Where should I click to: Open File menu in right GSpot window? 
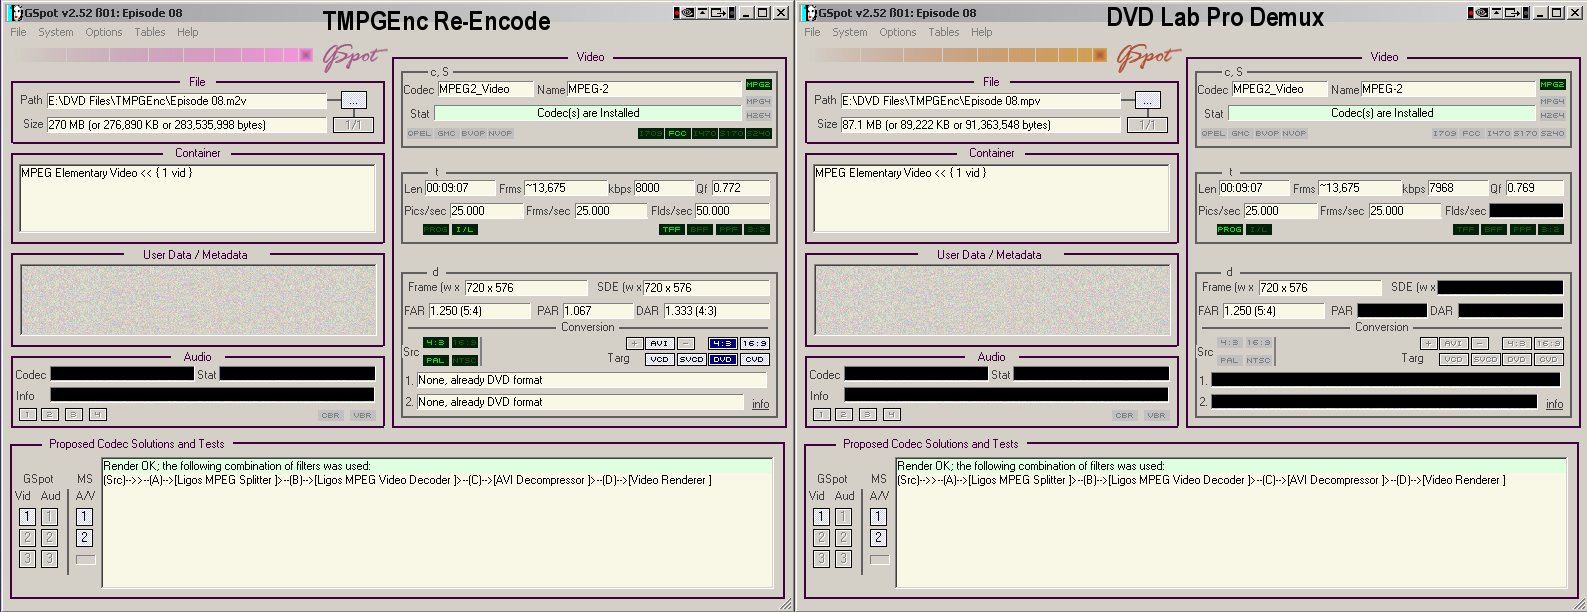[812, 32]
